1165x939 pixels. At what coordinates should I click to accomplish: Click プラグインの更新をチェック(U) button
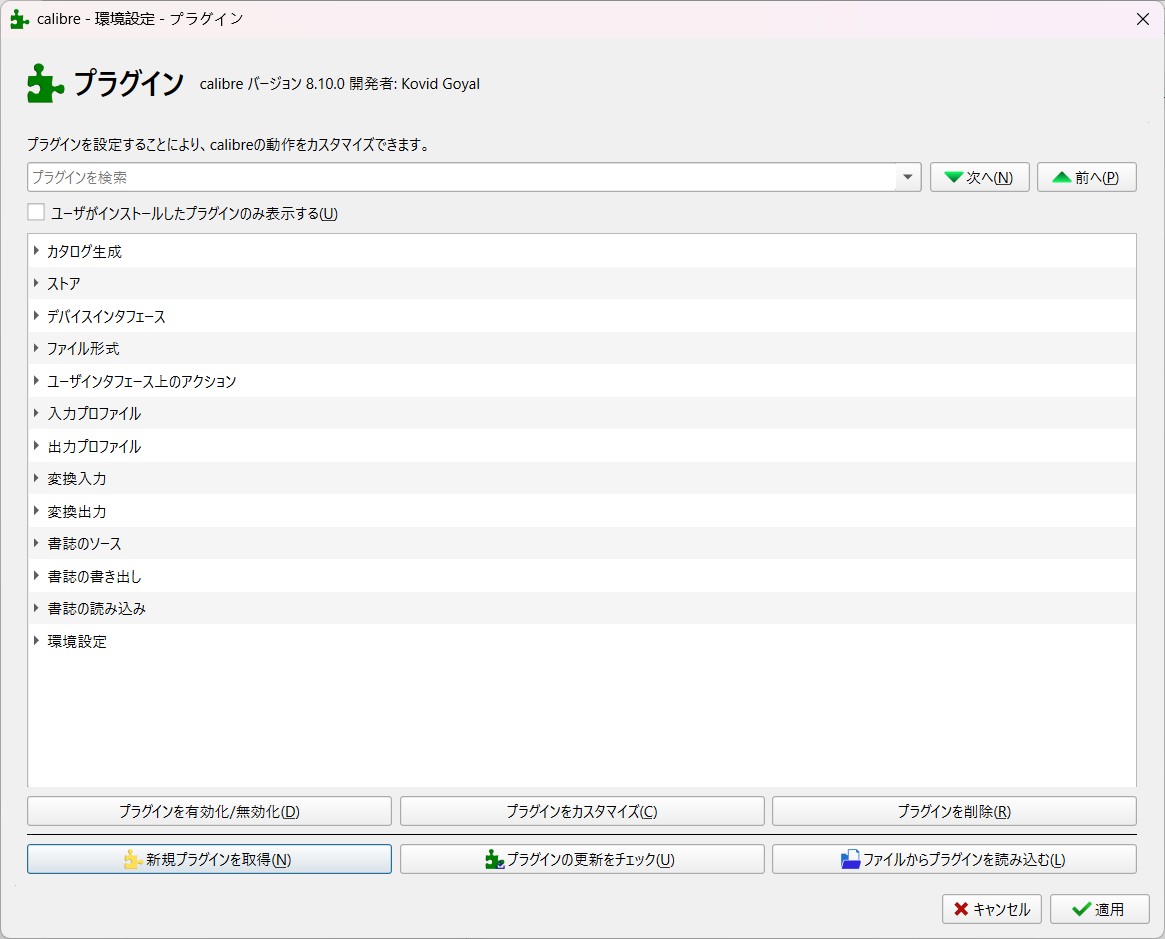pyautogui.click(x=582, y=860)
